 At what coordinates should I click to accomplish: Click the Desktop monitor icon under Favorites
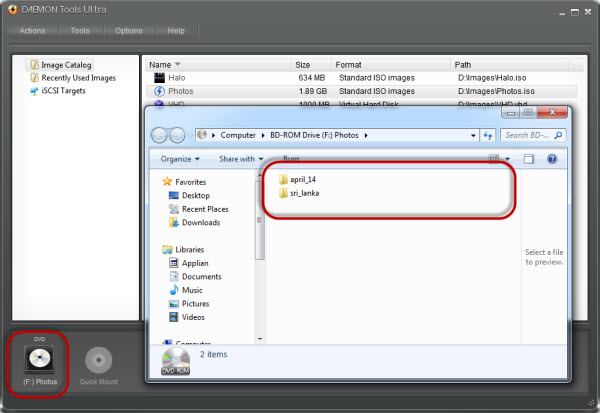174,195
